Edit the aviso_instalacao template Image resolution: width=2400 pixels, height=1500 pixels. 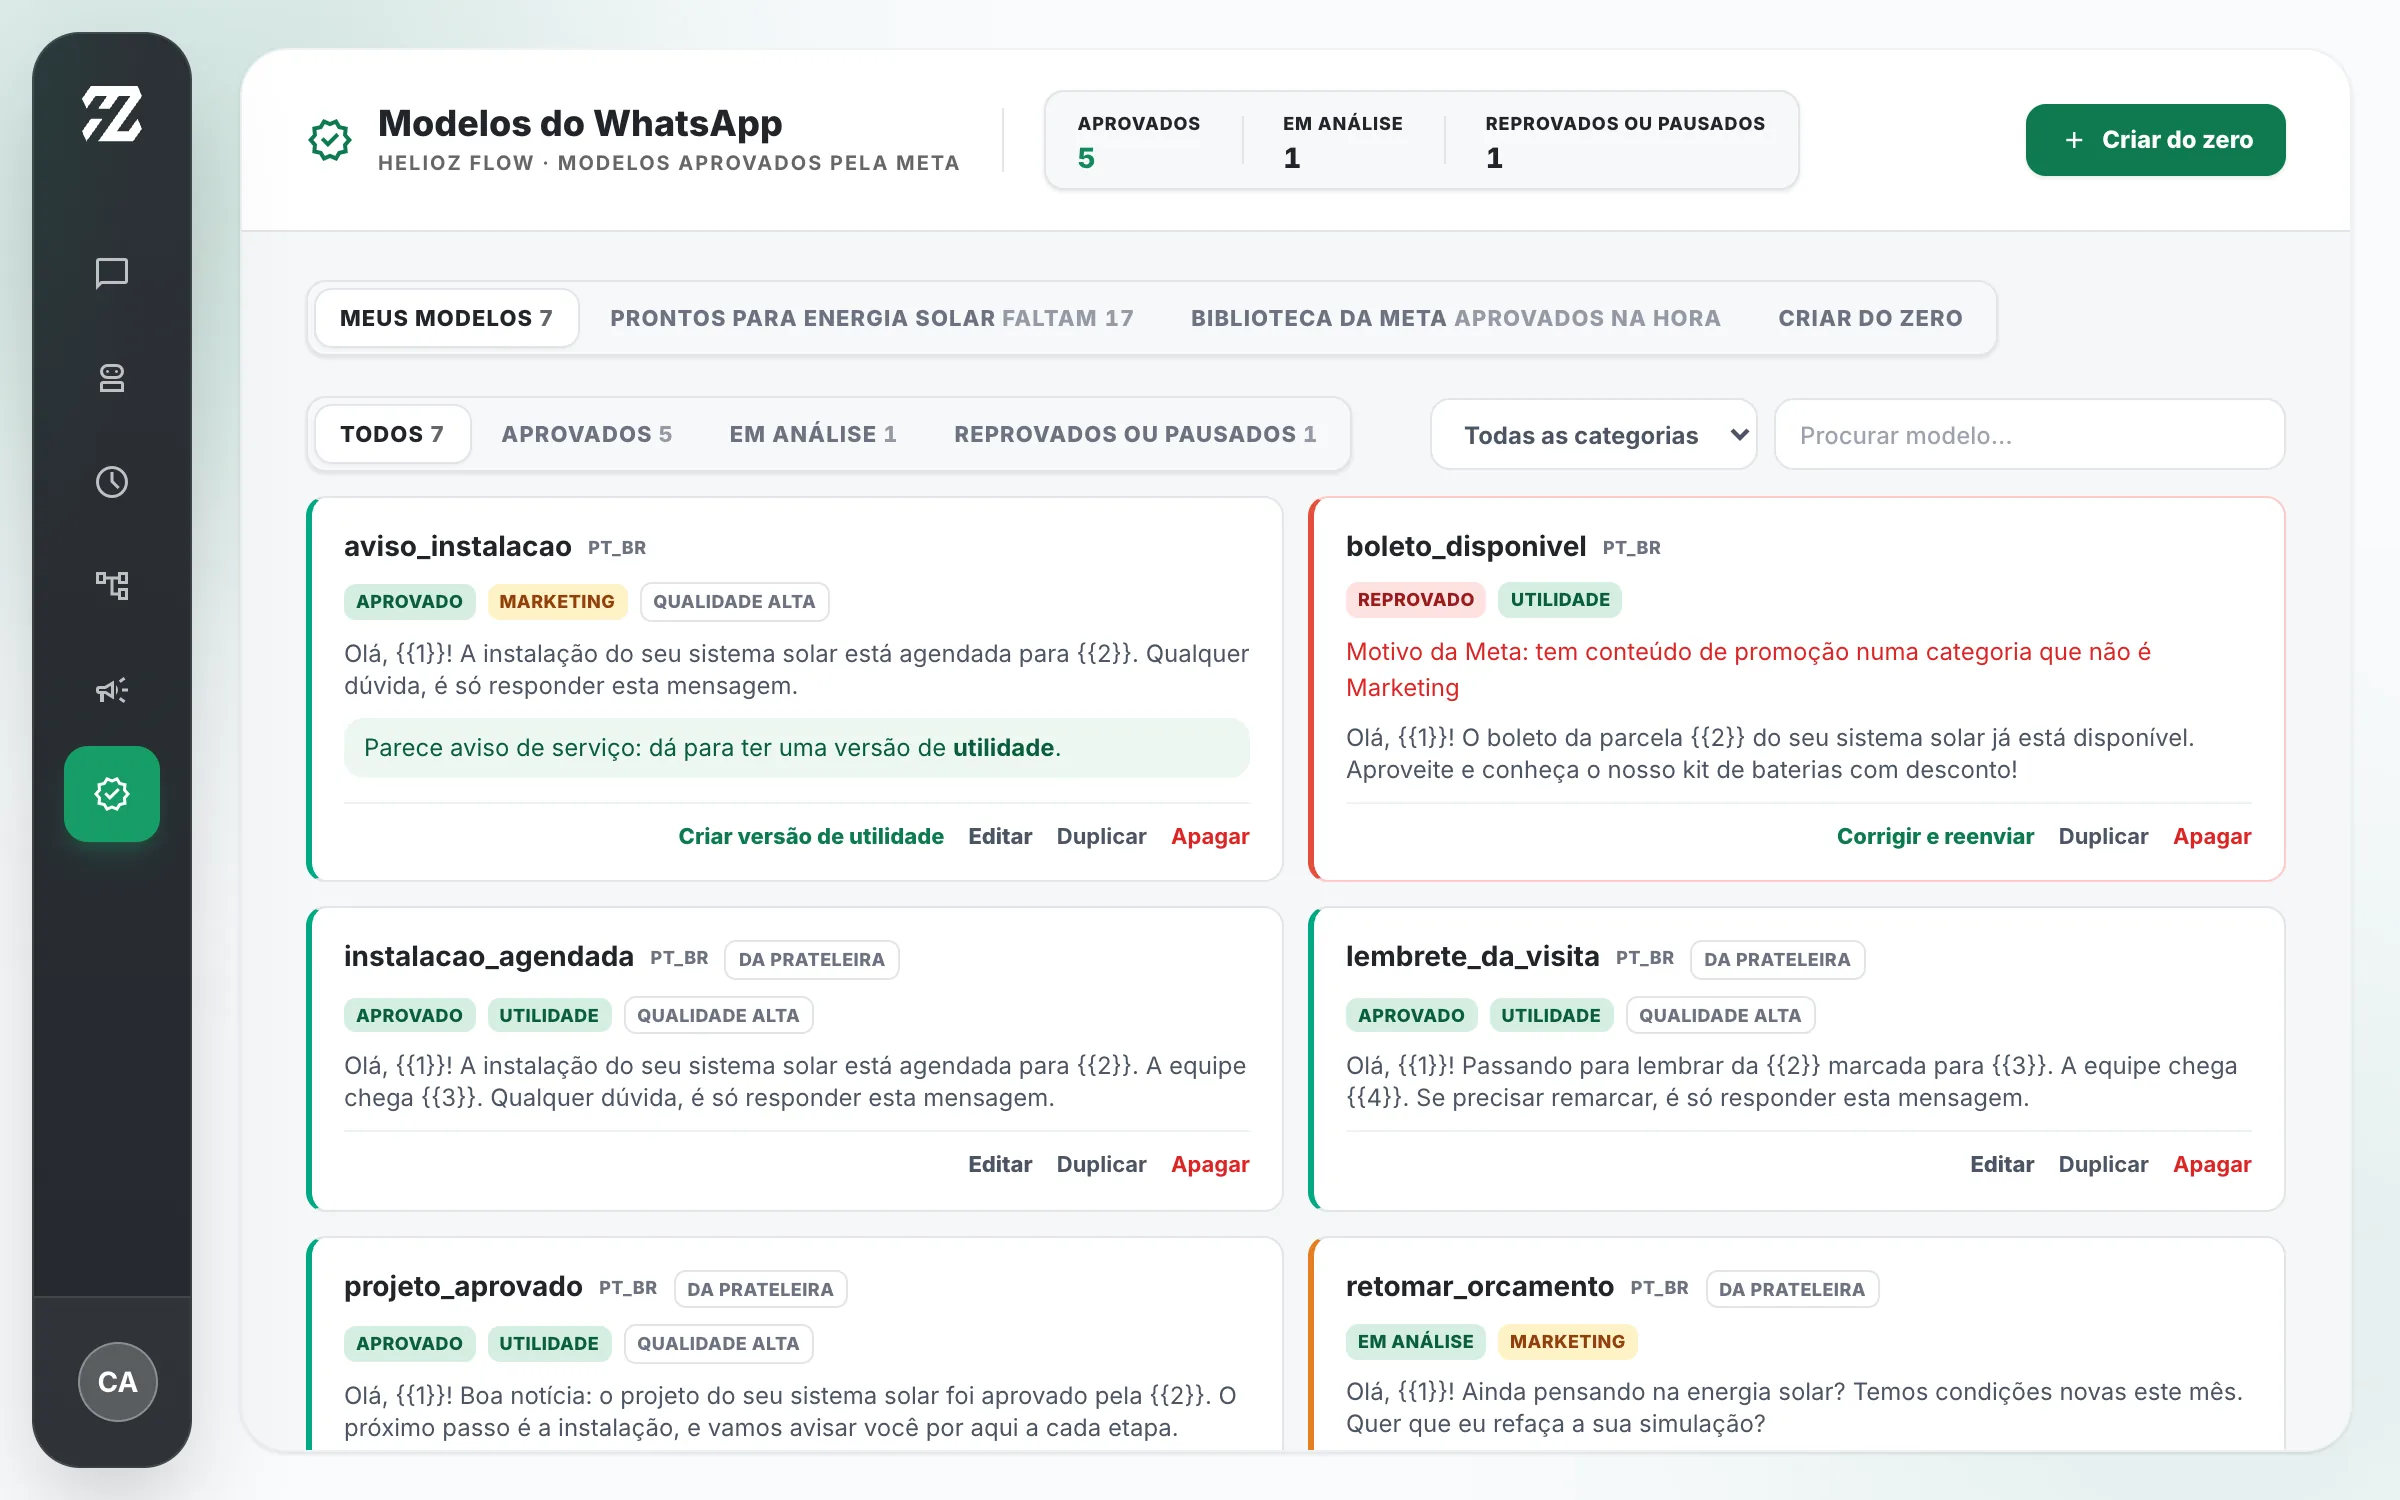click(1000, 836)
